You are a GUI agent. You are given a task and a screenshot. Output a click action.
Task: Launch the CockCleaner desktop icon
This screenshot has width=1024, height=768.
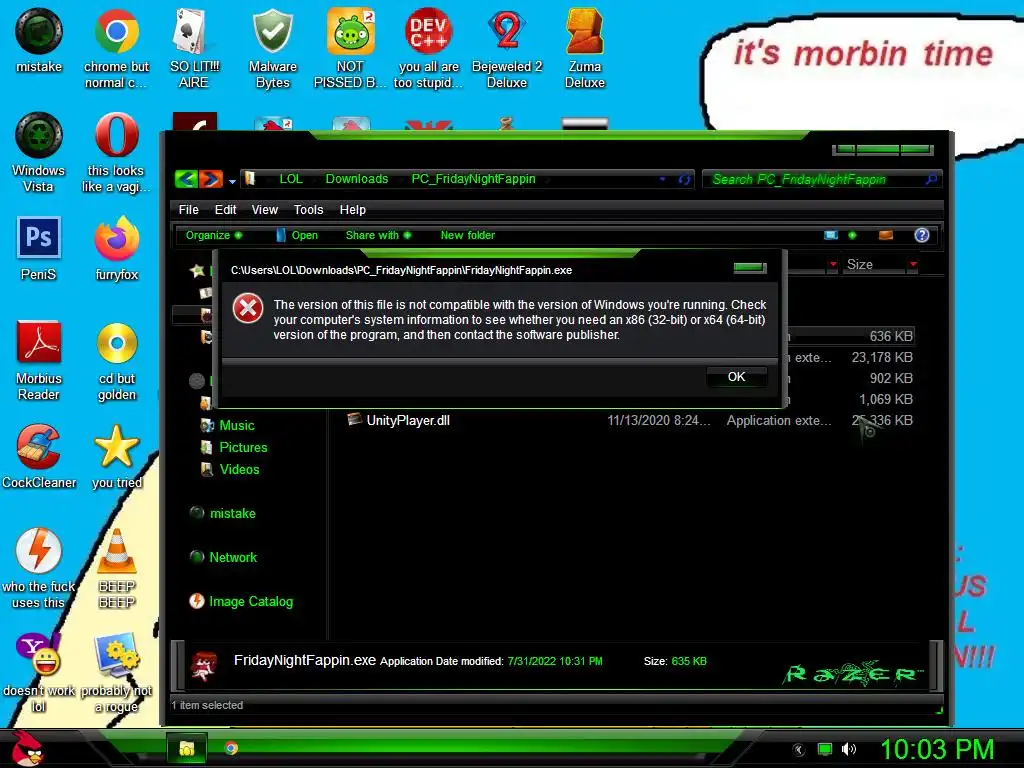pyautogui.click(x=39, y=455)
